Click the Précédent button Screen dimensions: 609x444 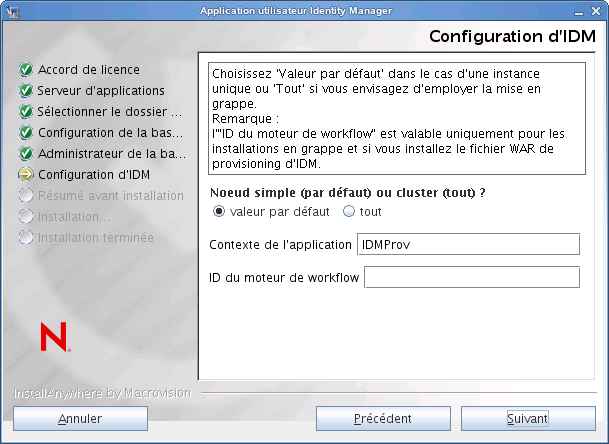coord(383,418)
